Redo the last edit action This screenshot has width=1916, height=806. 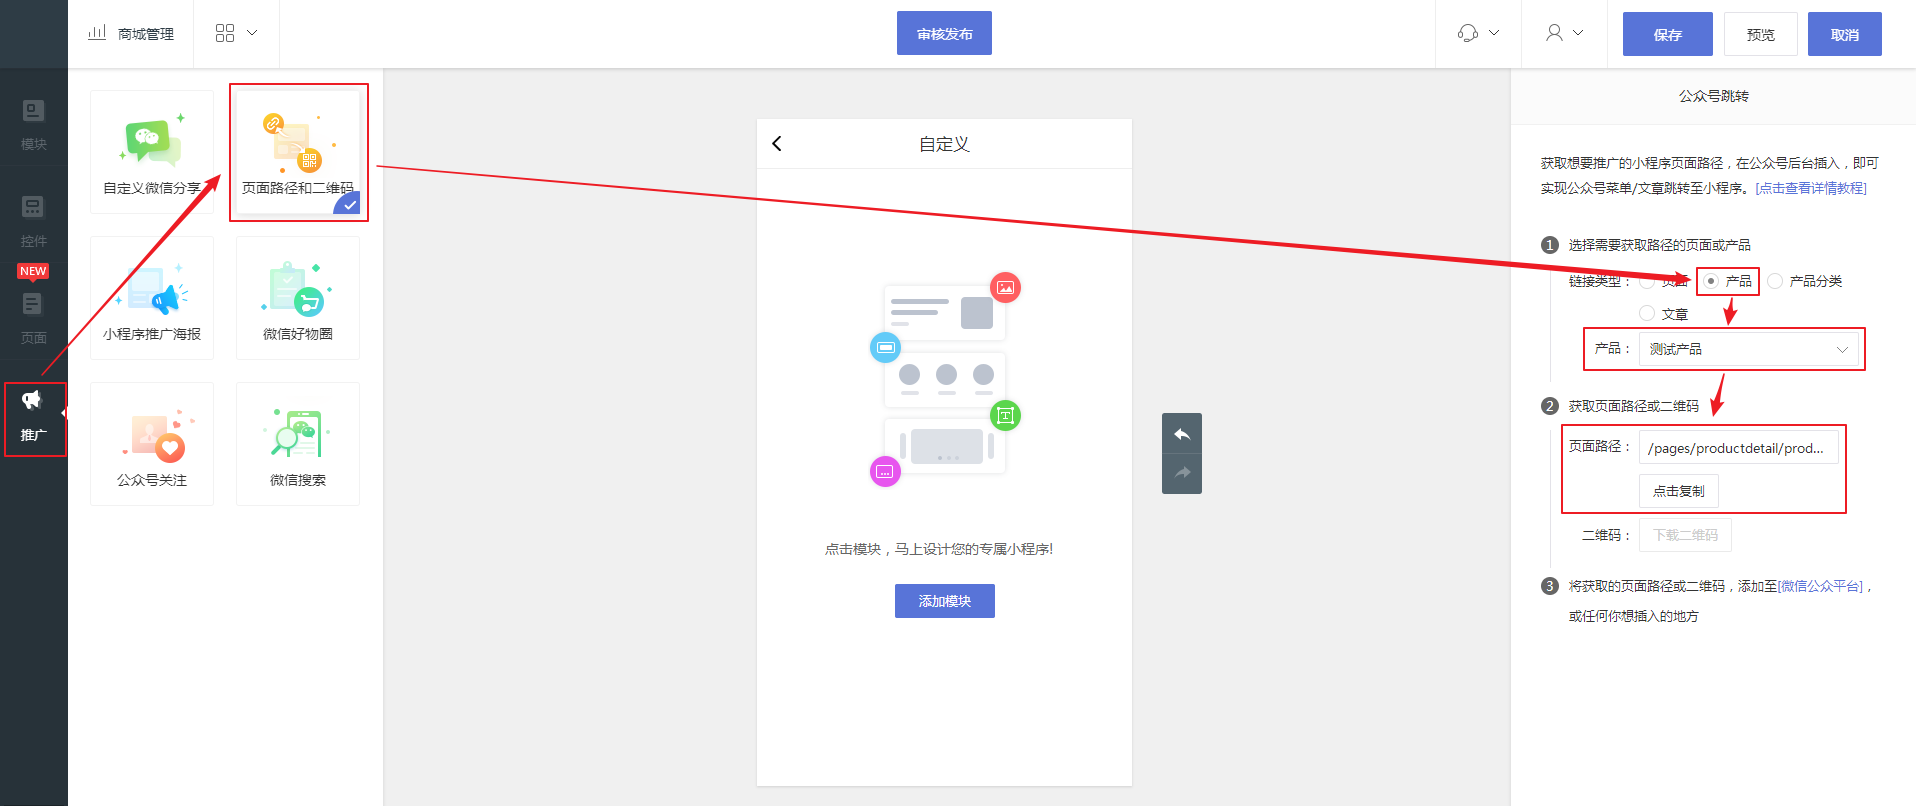point(1182,473)
